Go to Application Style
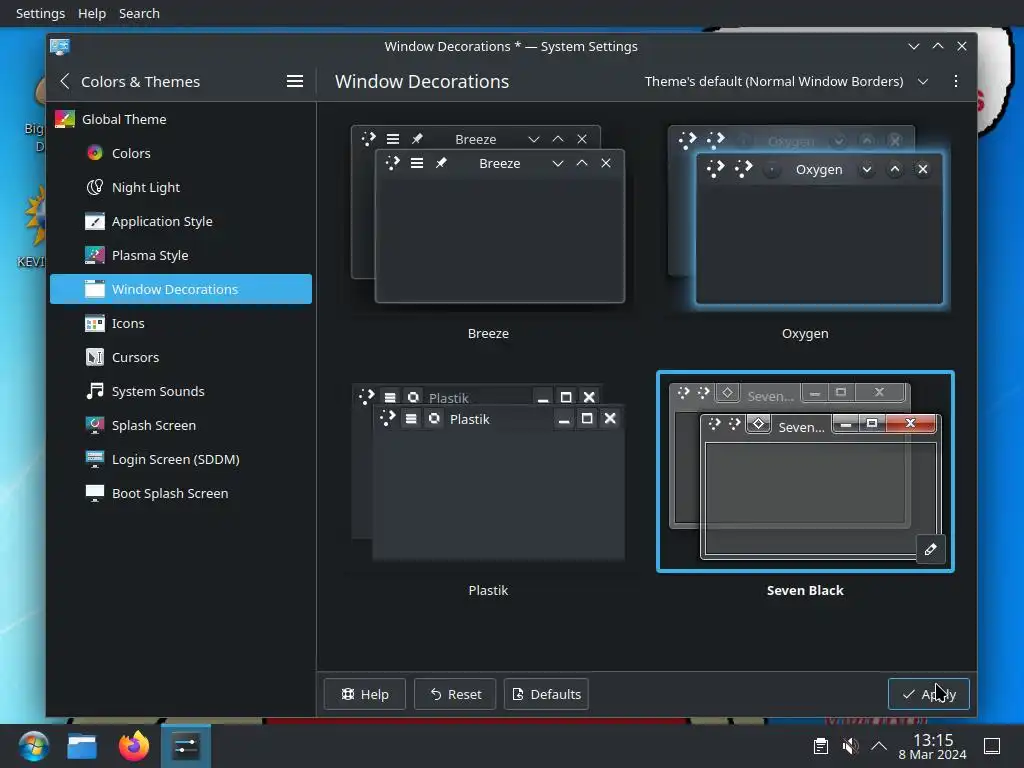Viewport: 1024px width, 768px height. 181,221
